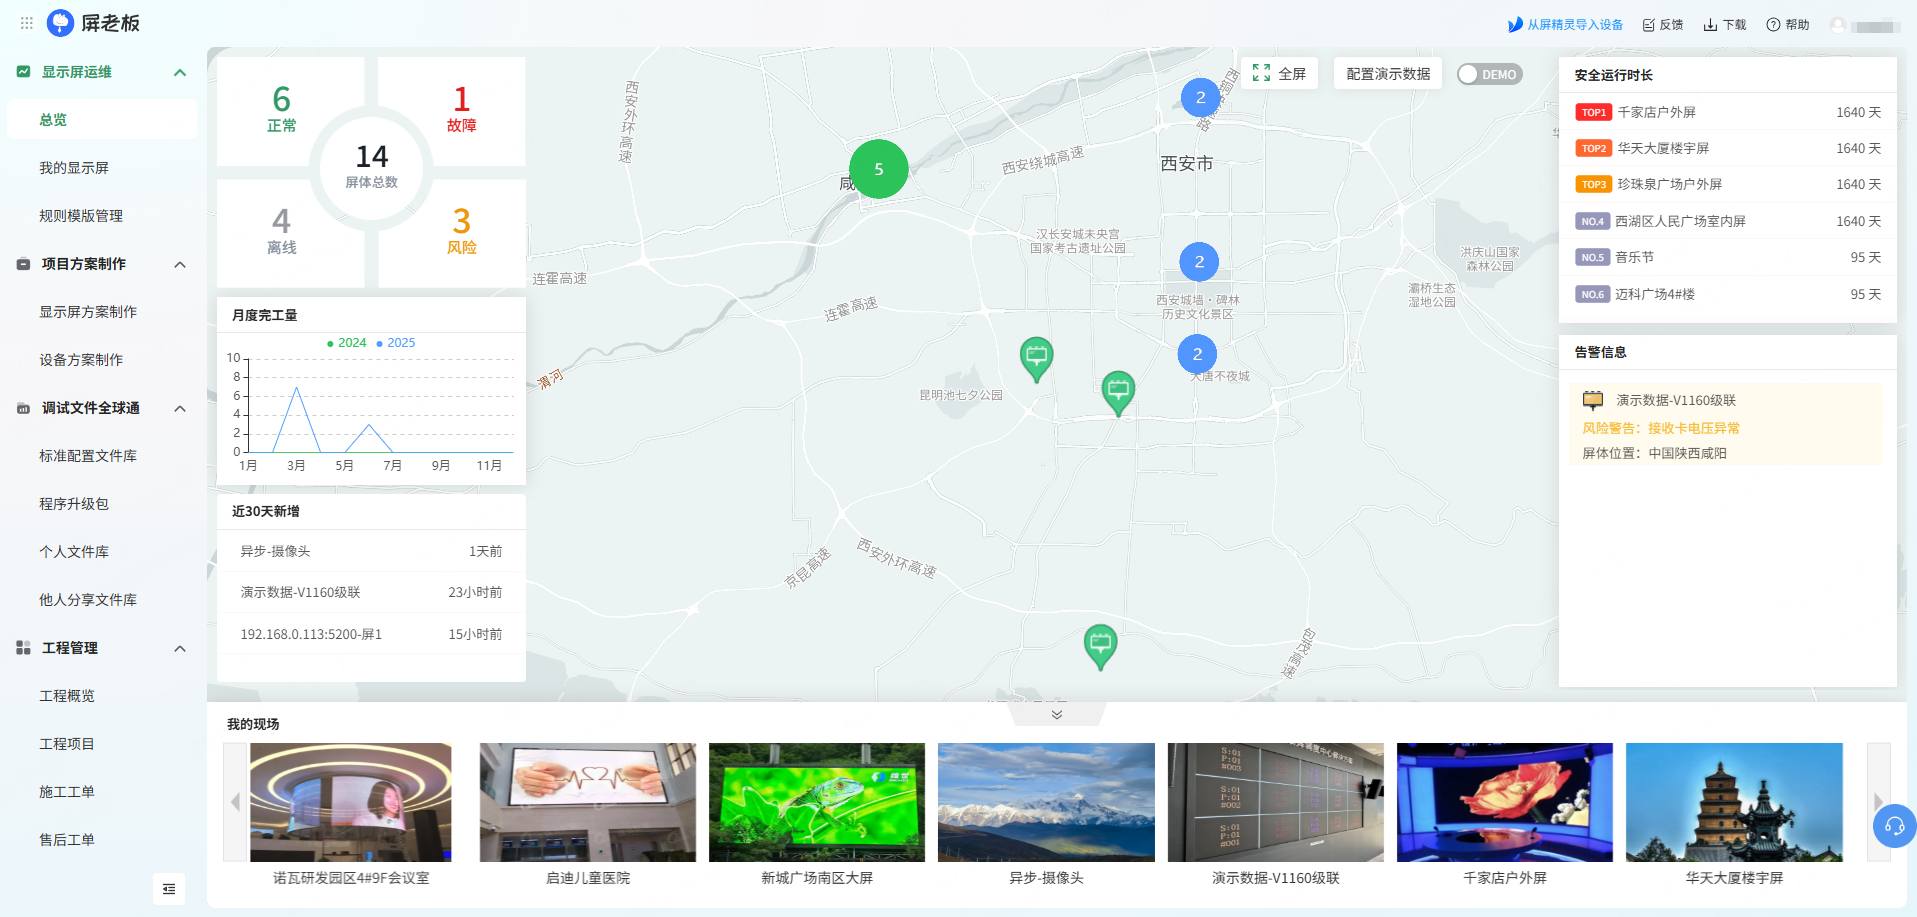Open the app grid launcher icon
The image size is (1917, 917).
coord(27,22)
